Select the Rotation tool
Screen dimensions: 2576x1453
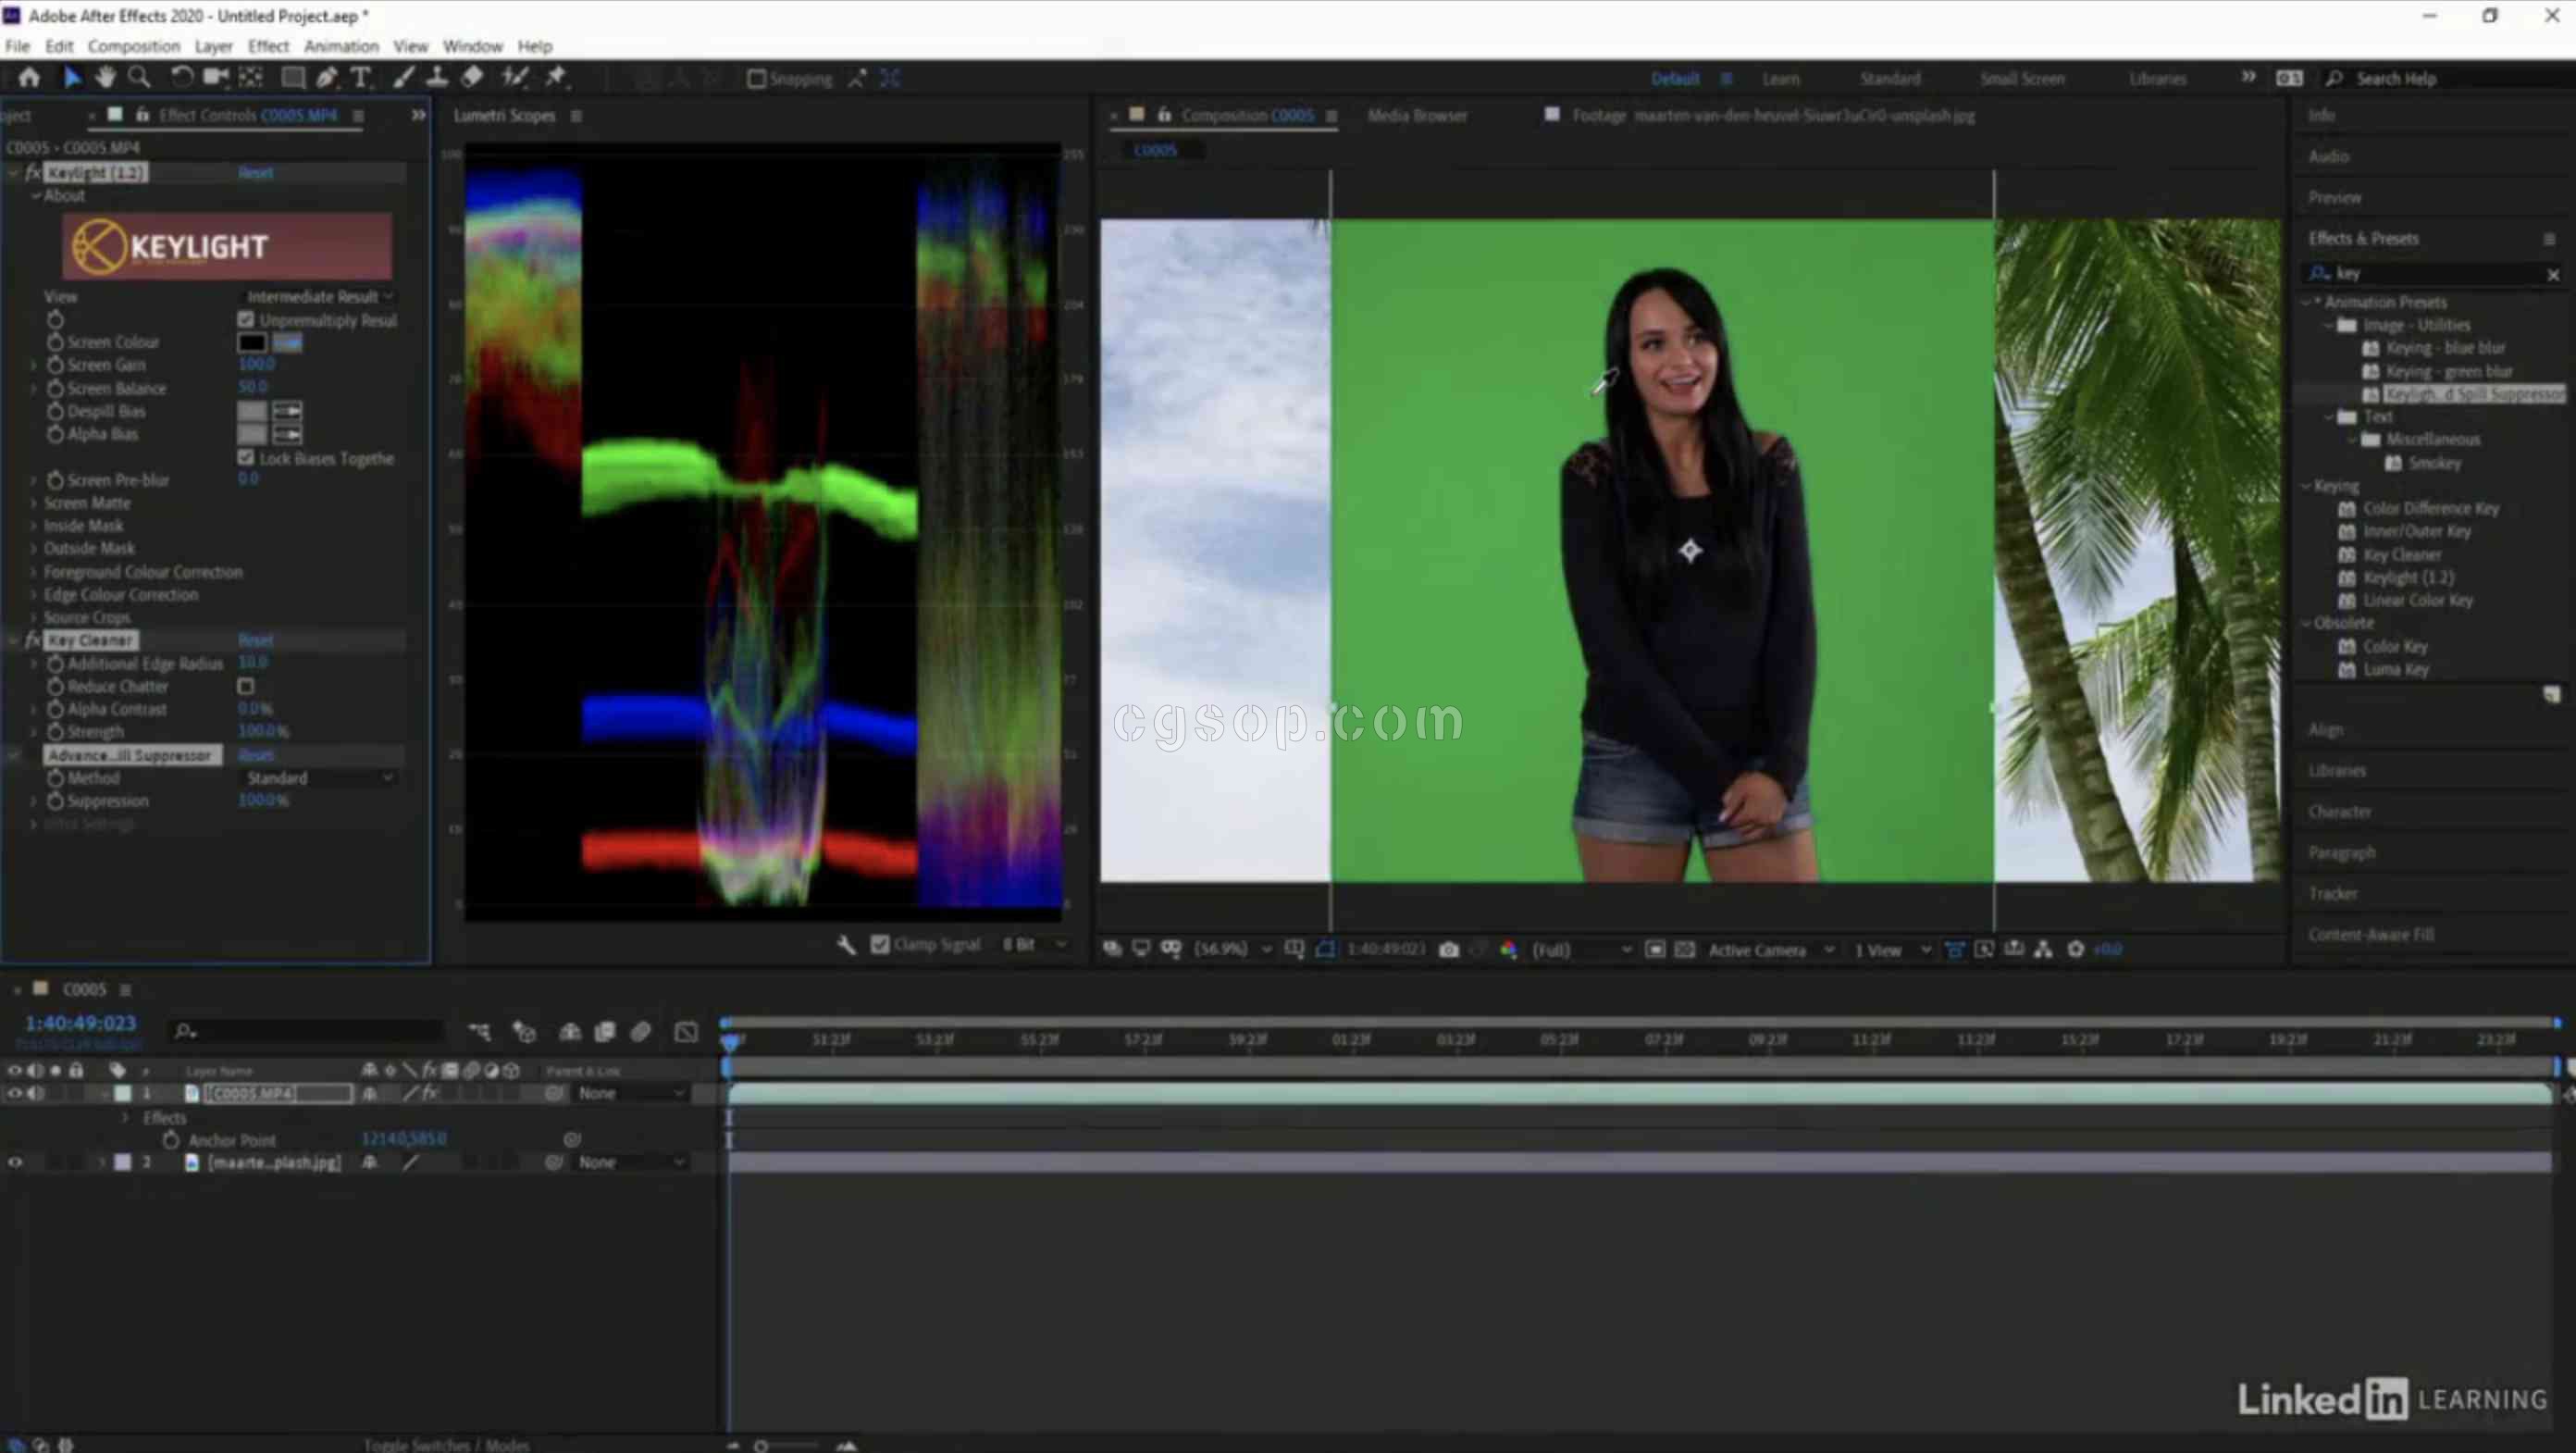click(181, 77)
